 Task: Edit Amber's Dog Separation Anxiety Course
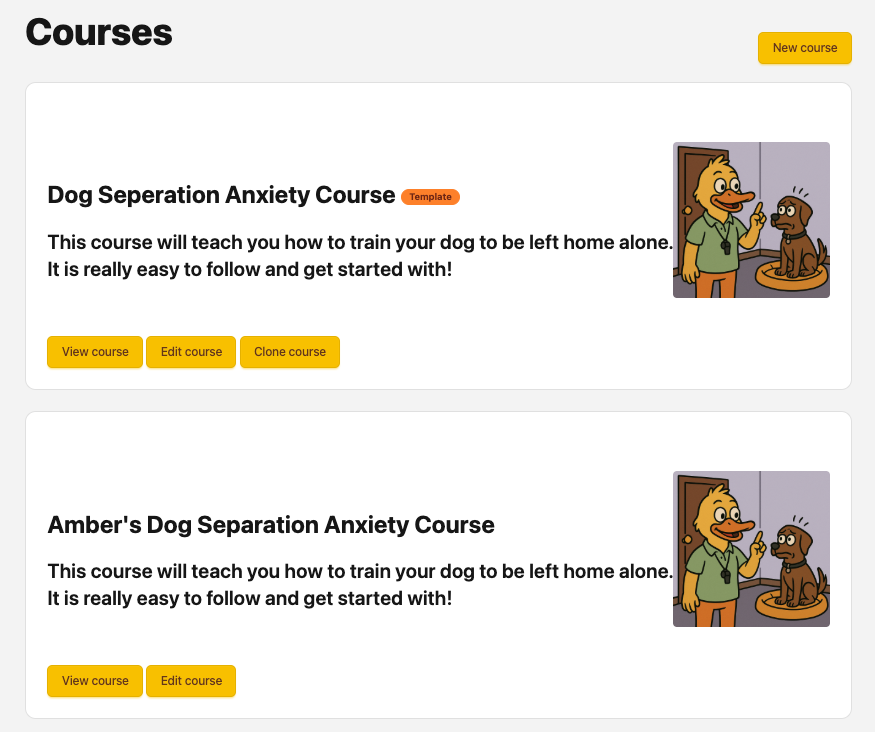click(x=191, y=681)
